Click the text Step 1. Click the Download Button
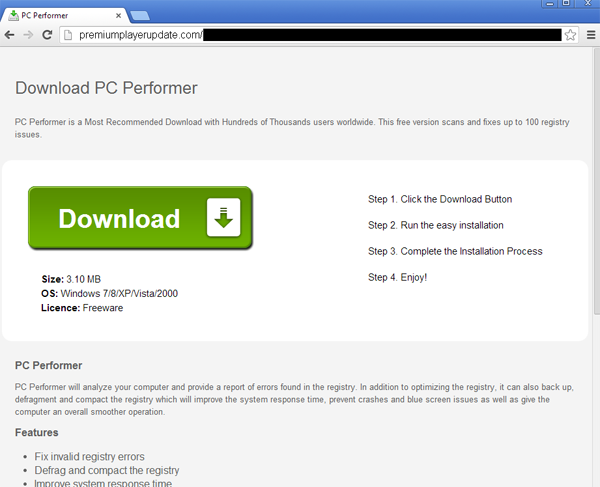Image resolution: width=600 pixels, height=487 pixels. [x=440, y=199]
